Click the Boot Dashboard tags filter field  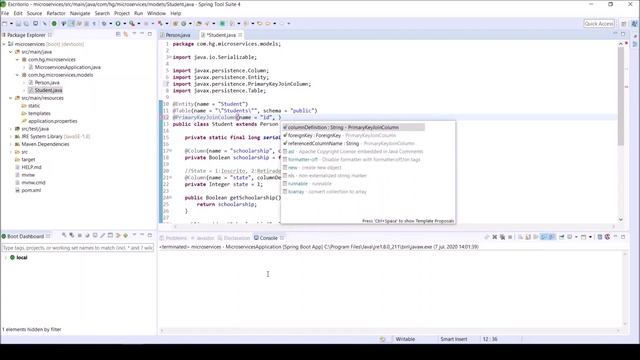78,248
